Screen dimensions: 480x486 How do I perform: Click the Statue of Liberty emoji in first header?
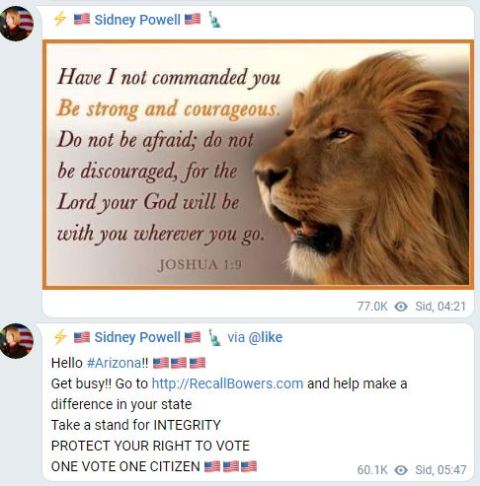(x=214, y=19)
